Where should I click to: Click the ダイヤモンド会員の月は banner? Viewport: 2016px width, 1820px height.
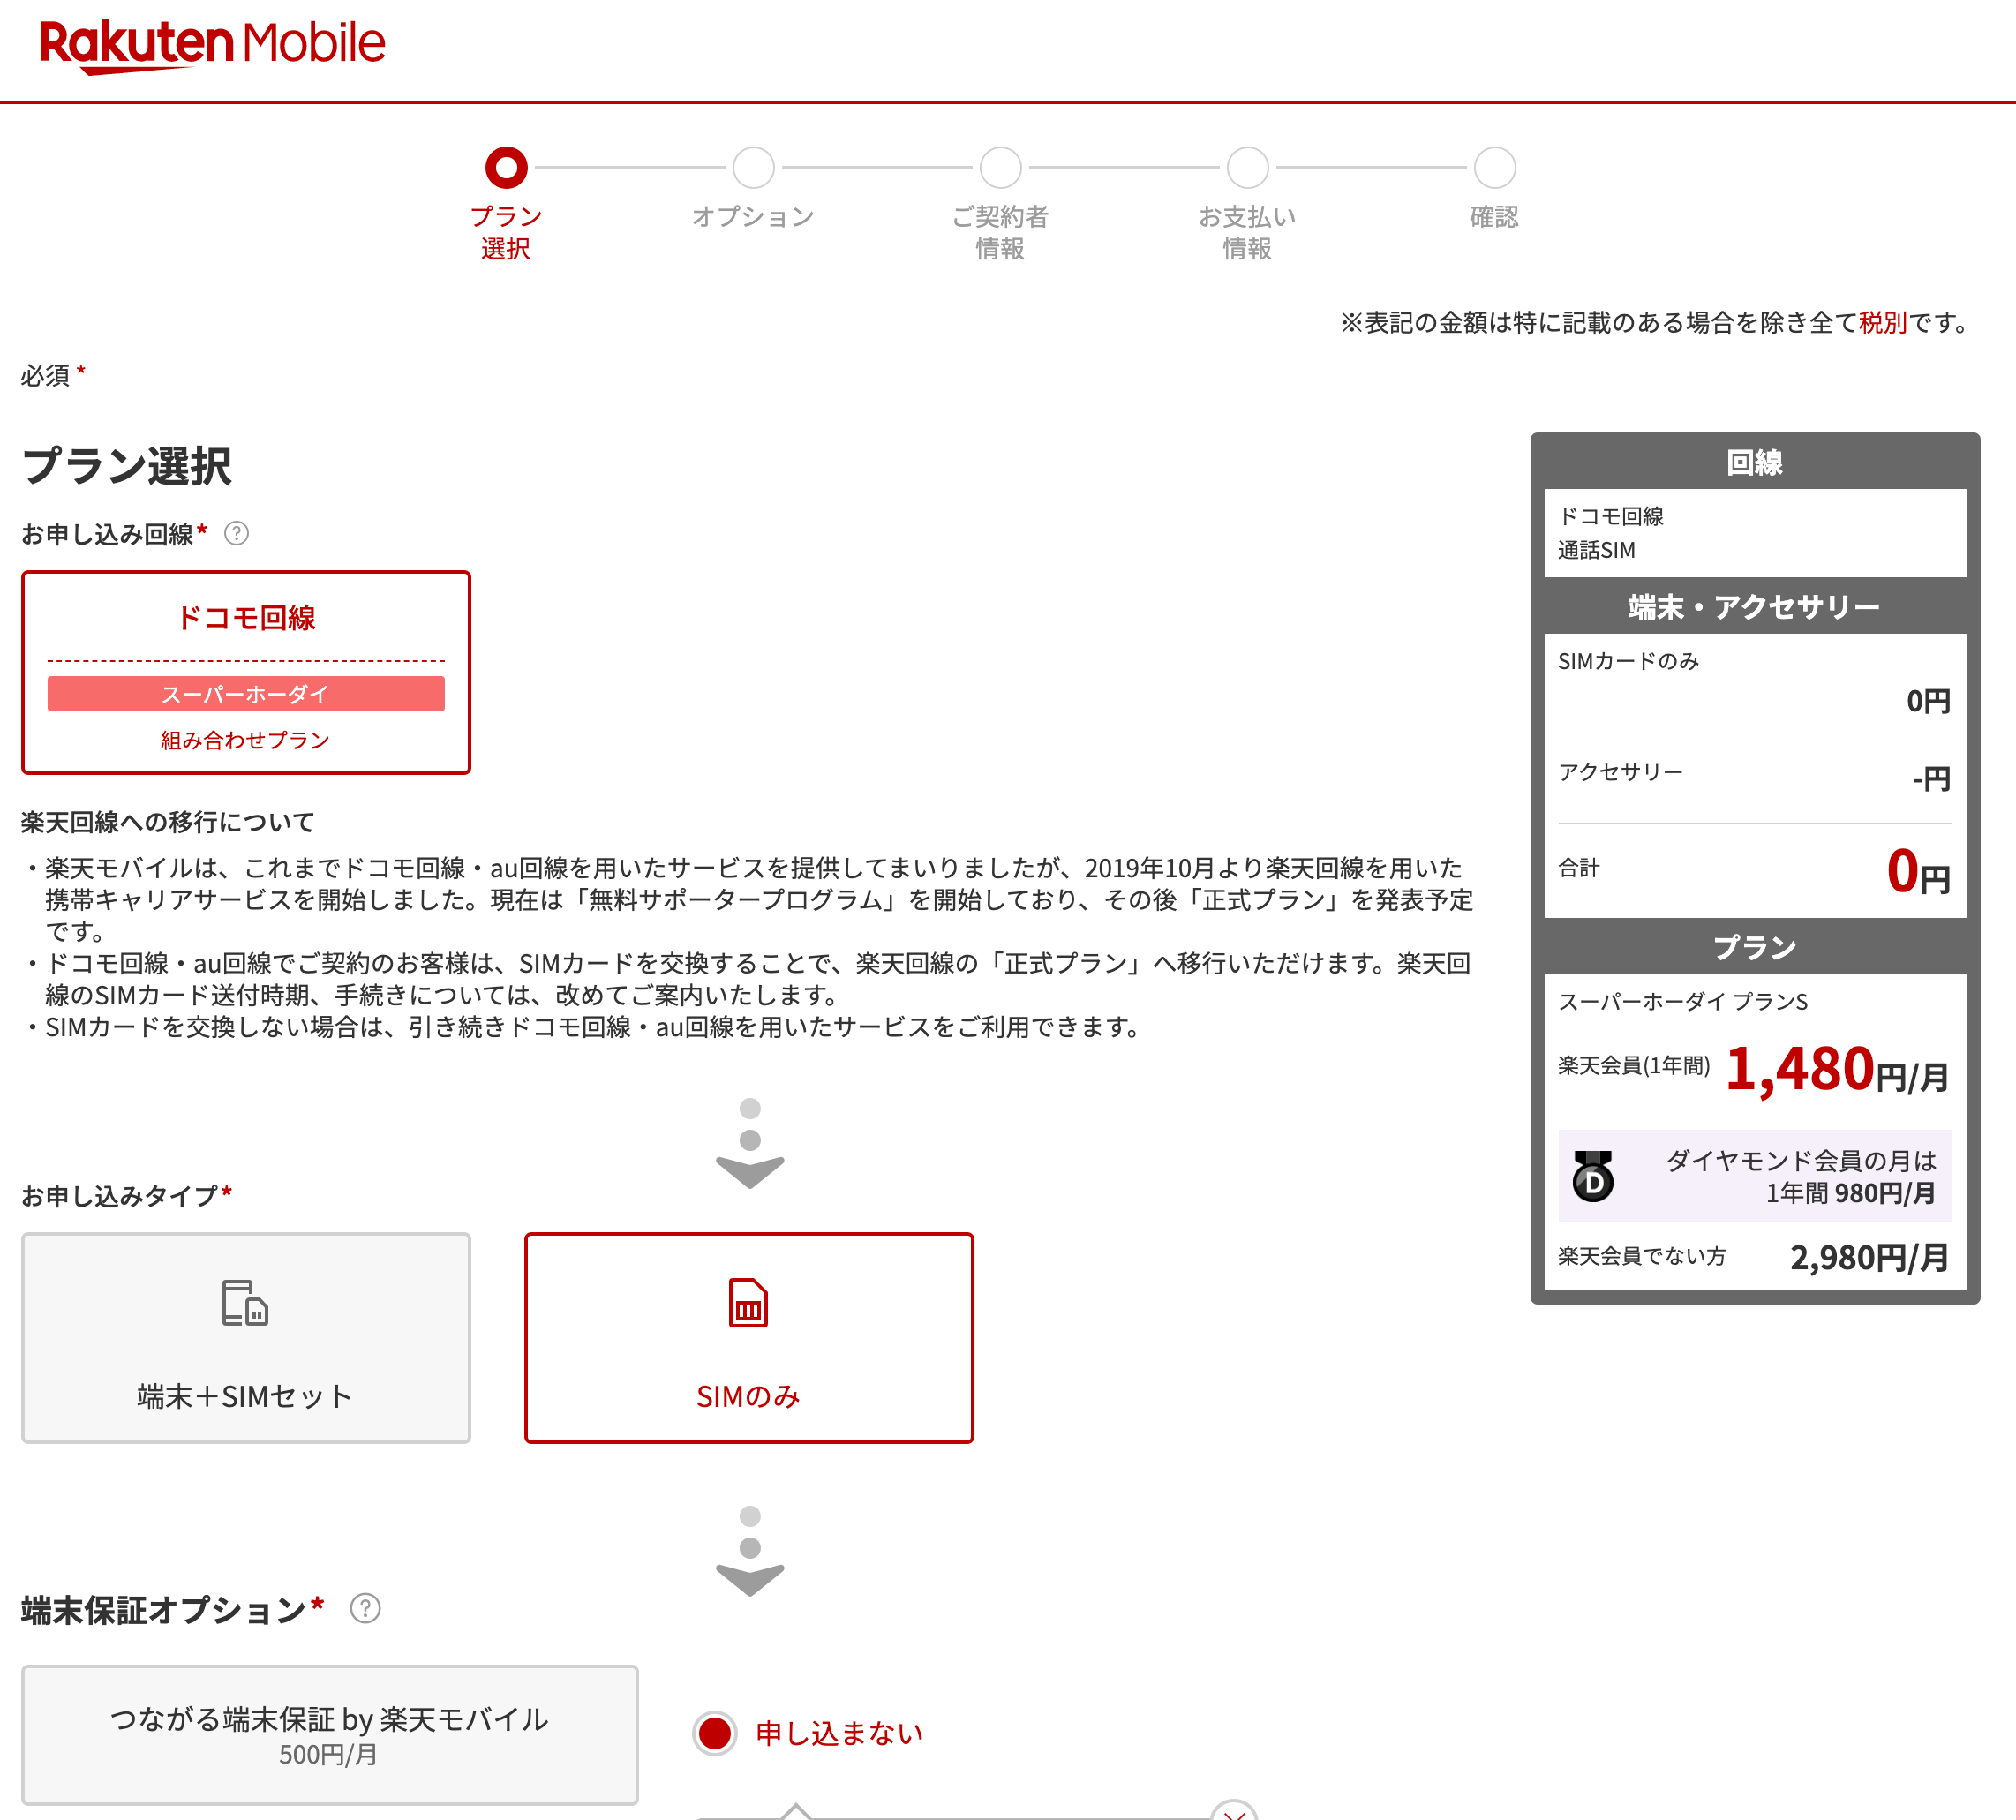[1755, 1176]
